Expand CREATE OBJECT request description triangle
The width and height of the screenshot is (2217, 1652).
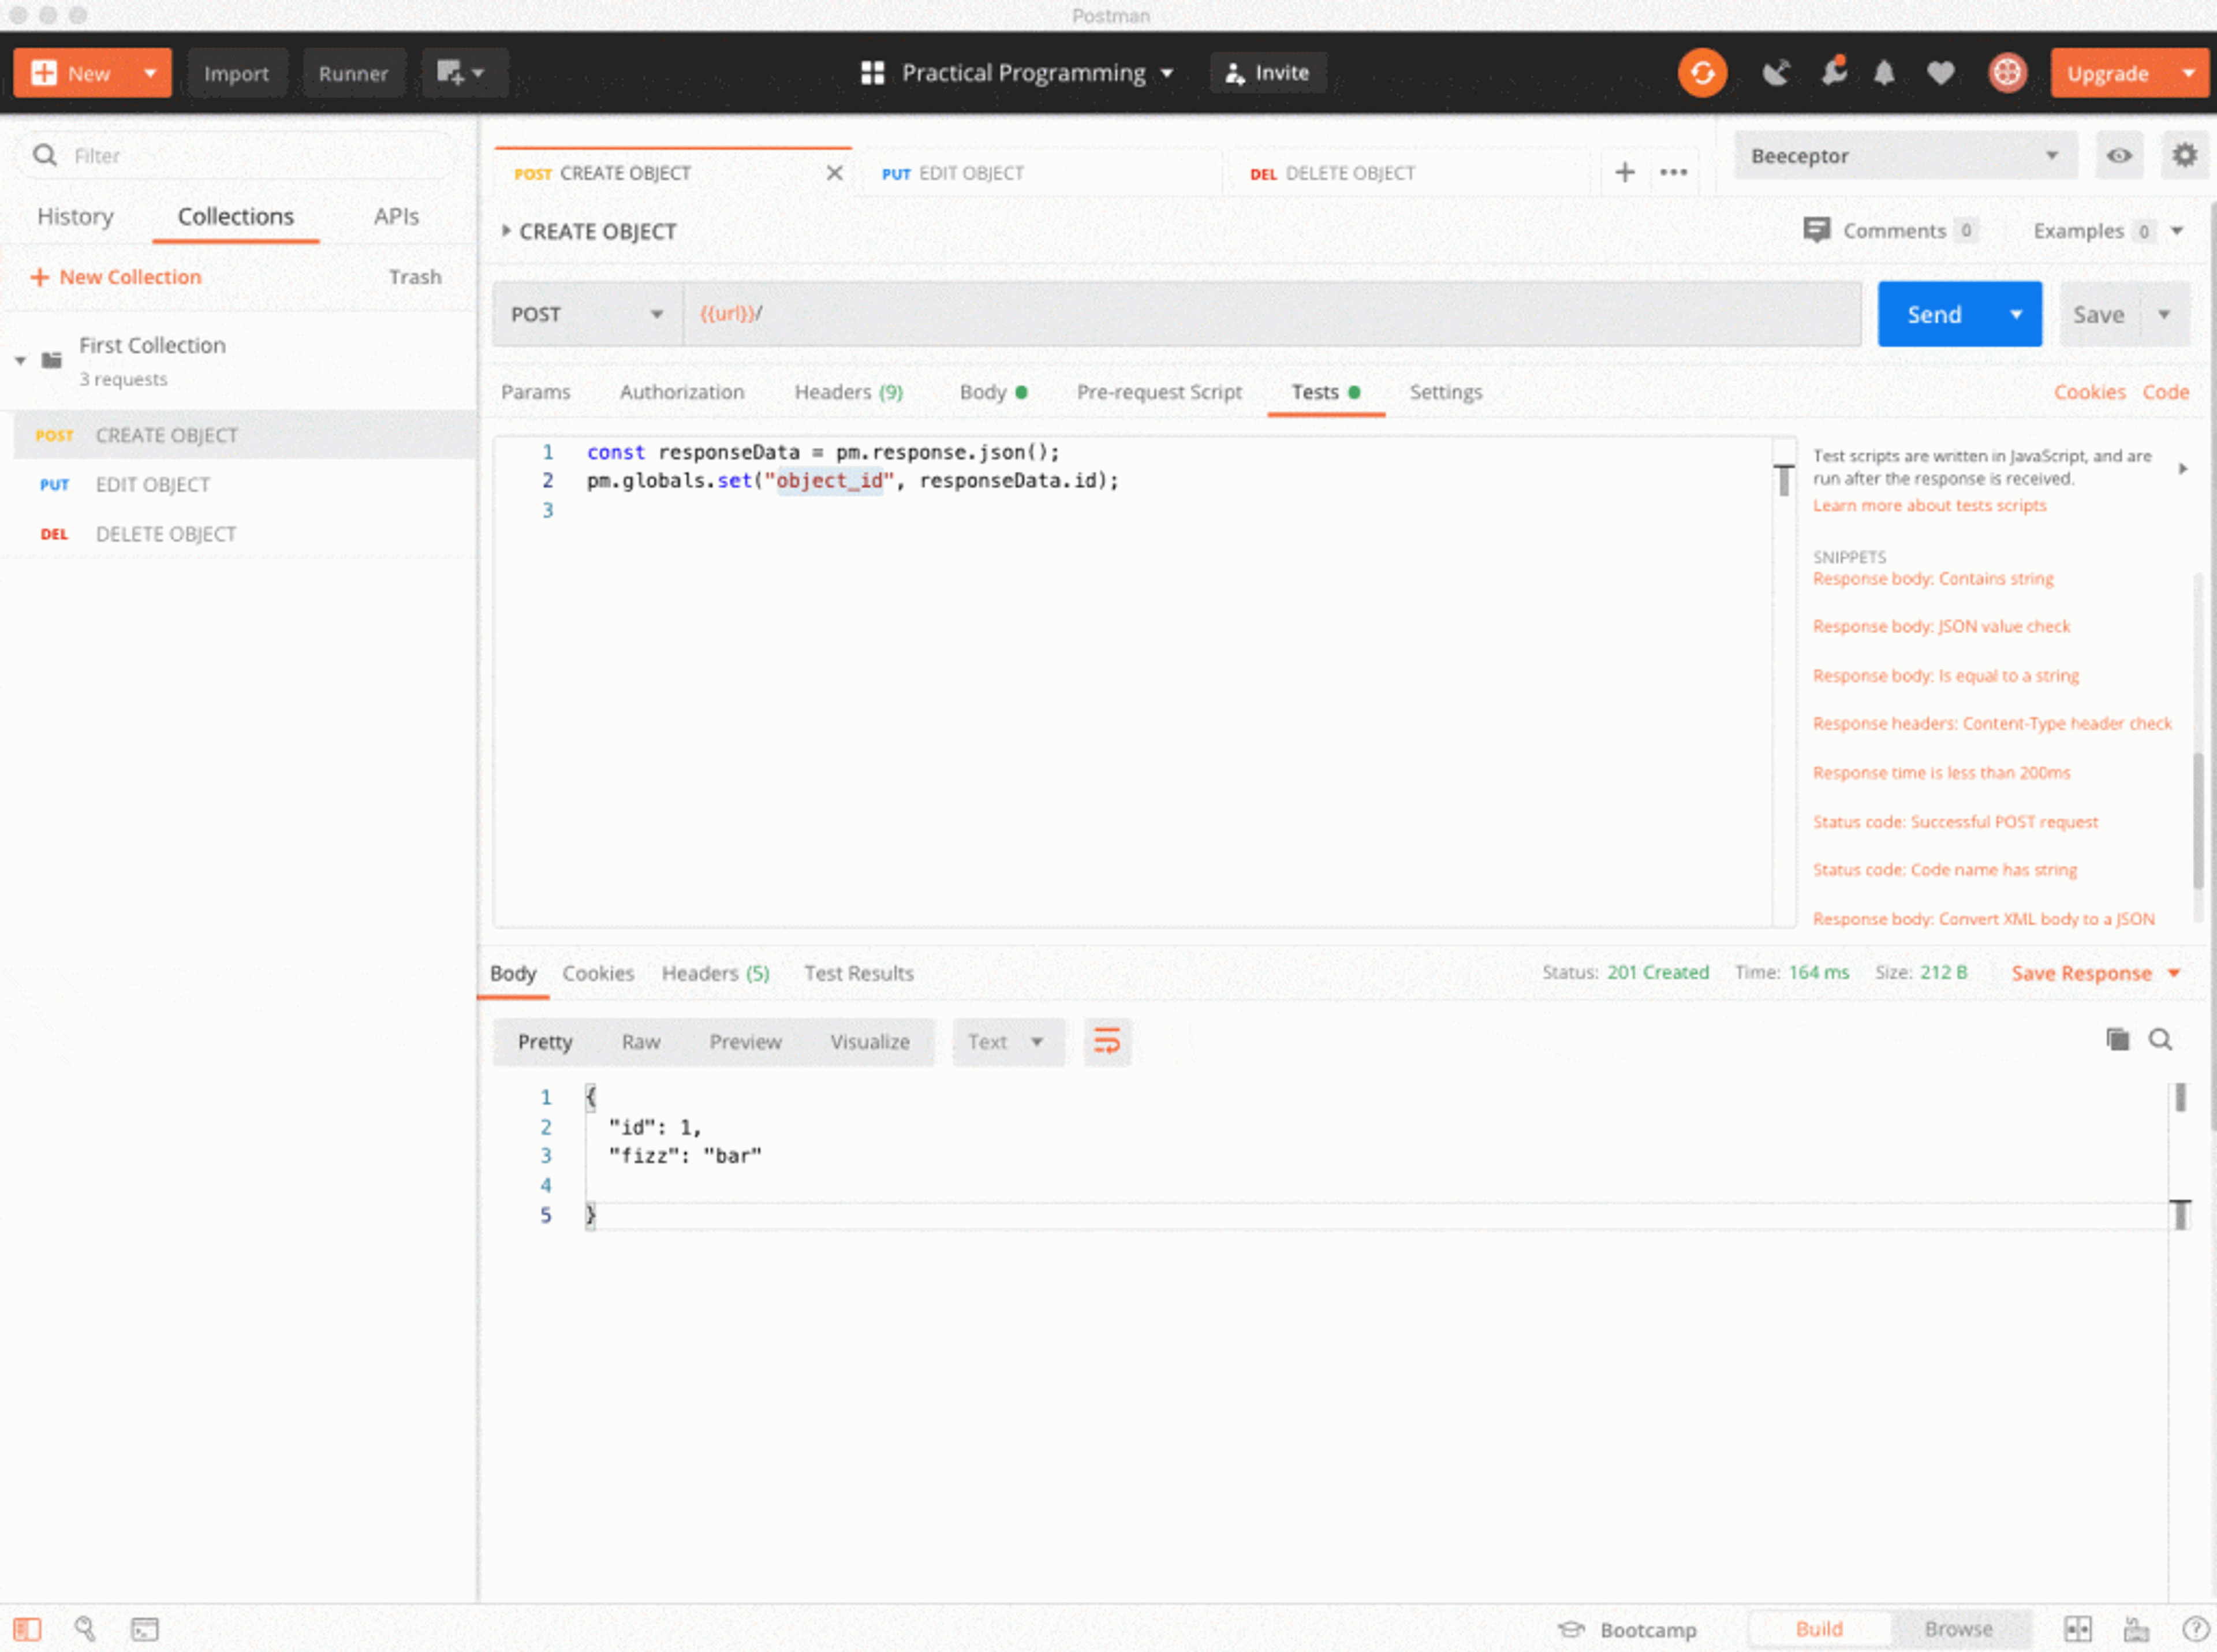[506, 231]
